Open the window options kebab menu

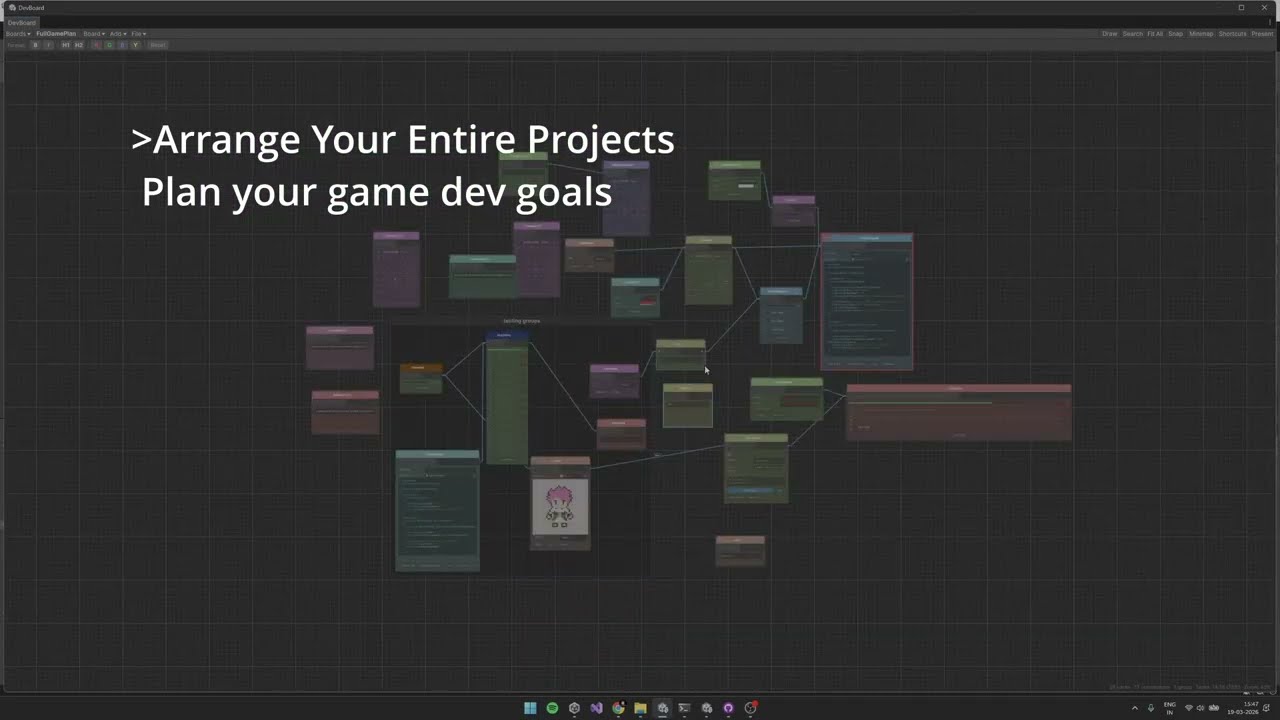[x=1270, y=22]
